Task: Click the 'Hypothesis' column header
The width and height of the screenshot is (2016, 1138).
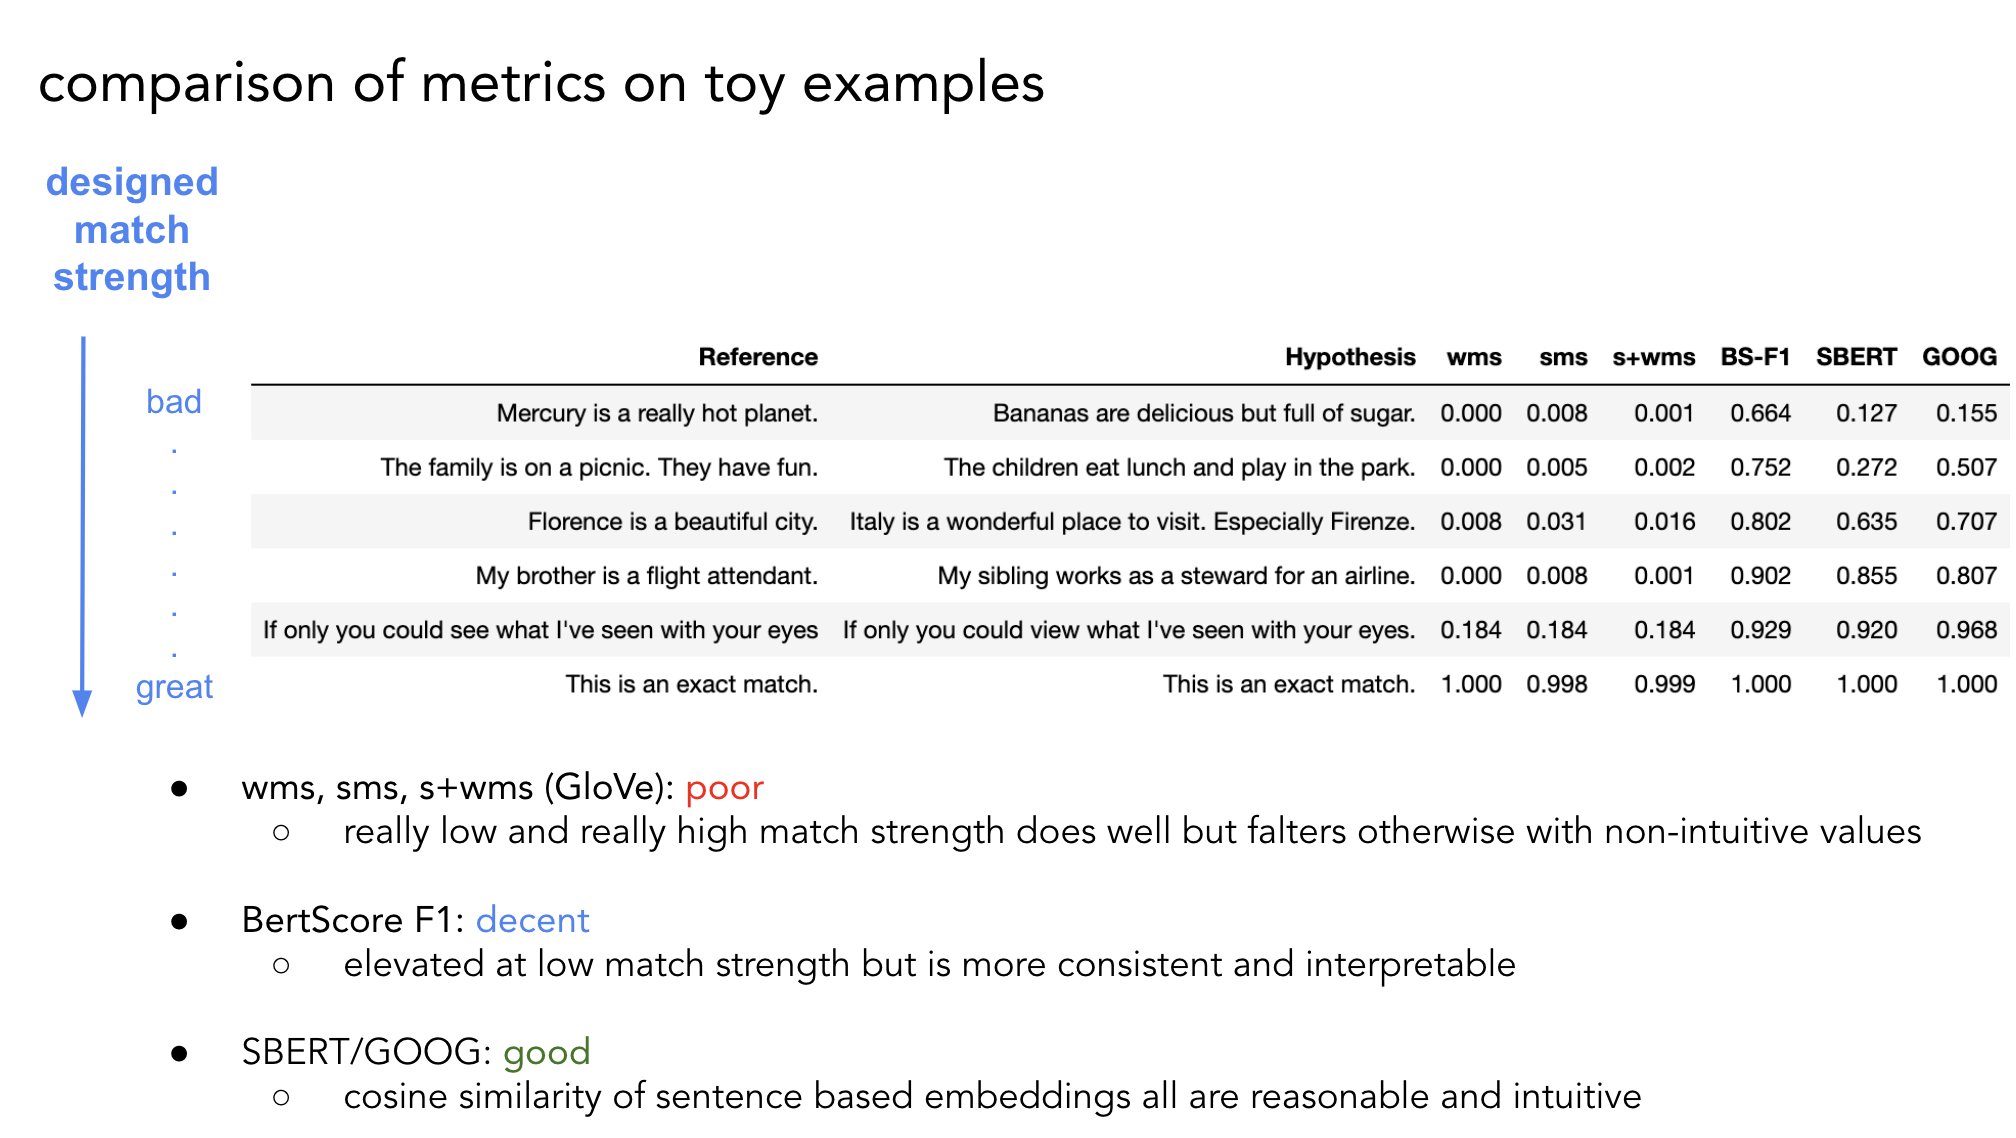Action: tap(1350, 357)
